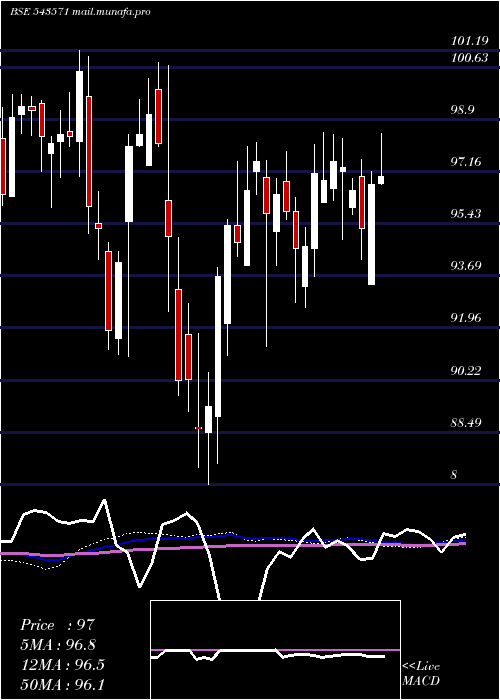Viewport: 500px width, 700px height.
Task: Open the mail.munafa.pro watermark link
Action: pos(111,12)
